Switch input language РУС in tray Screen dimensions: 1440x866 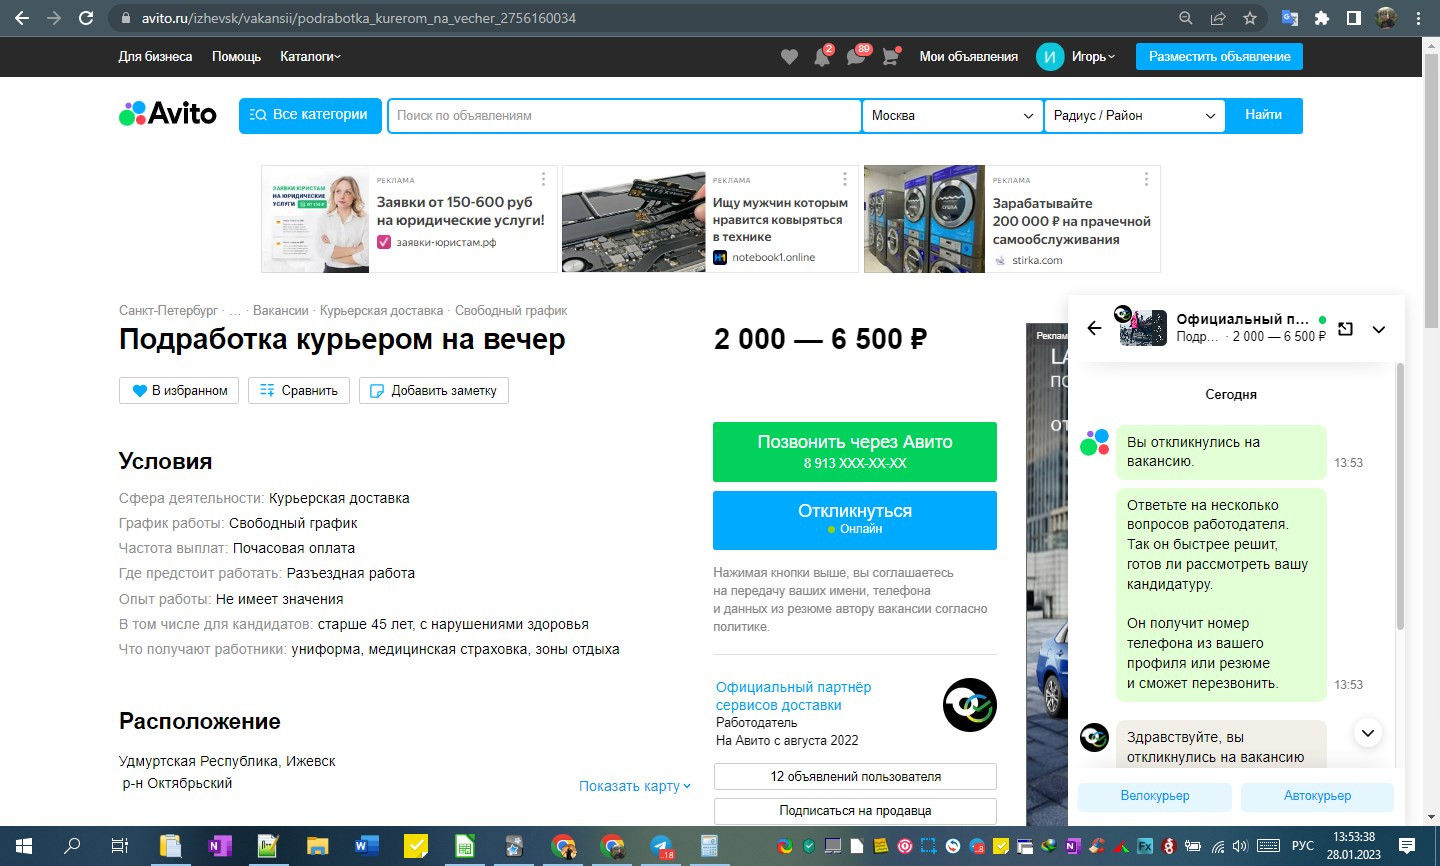coord(1302,846)
